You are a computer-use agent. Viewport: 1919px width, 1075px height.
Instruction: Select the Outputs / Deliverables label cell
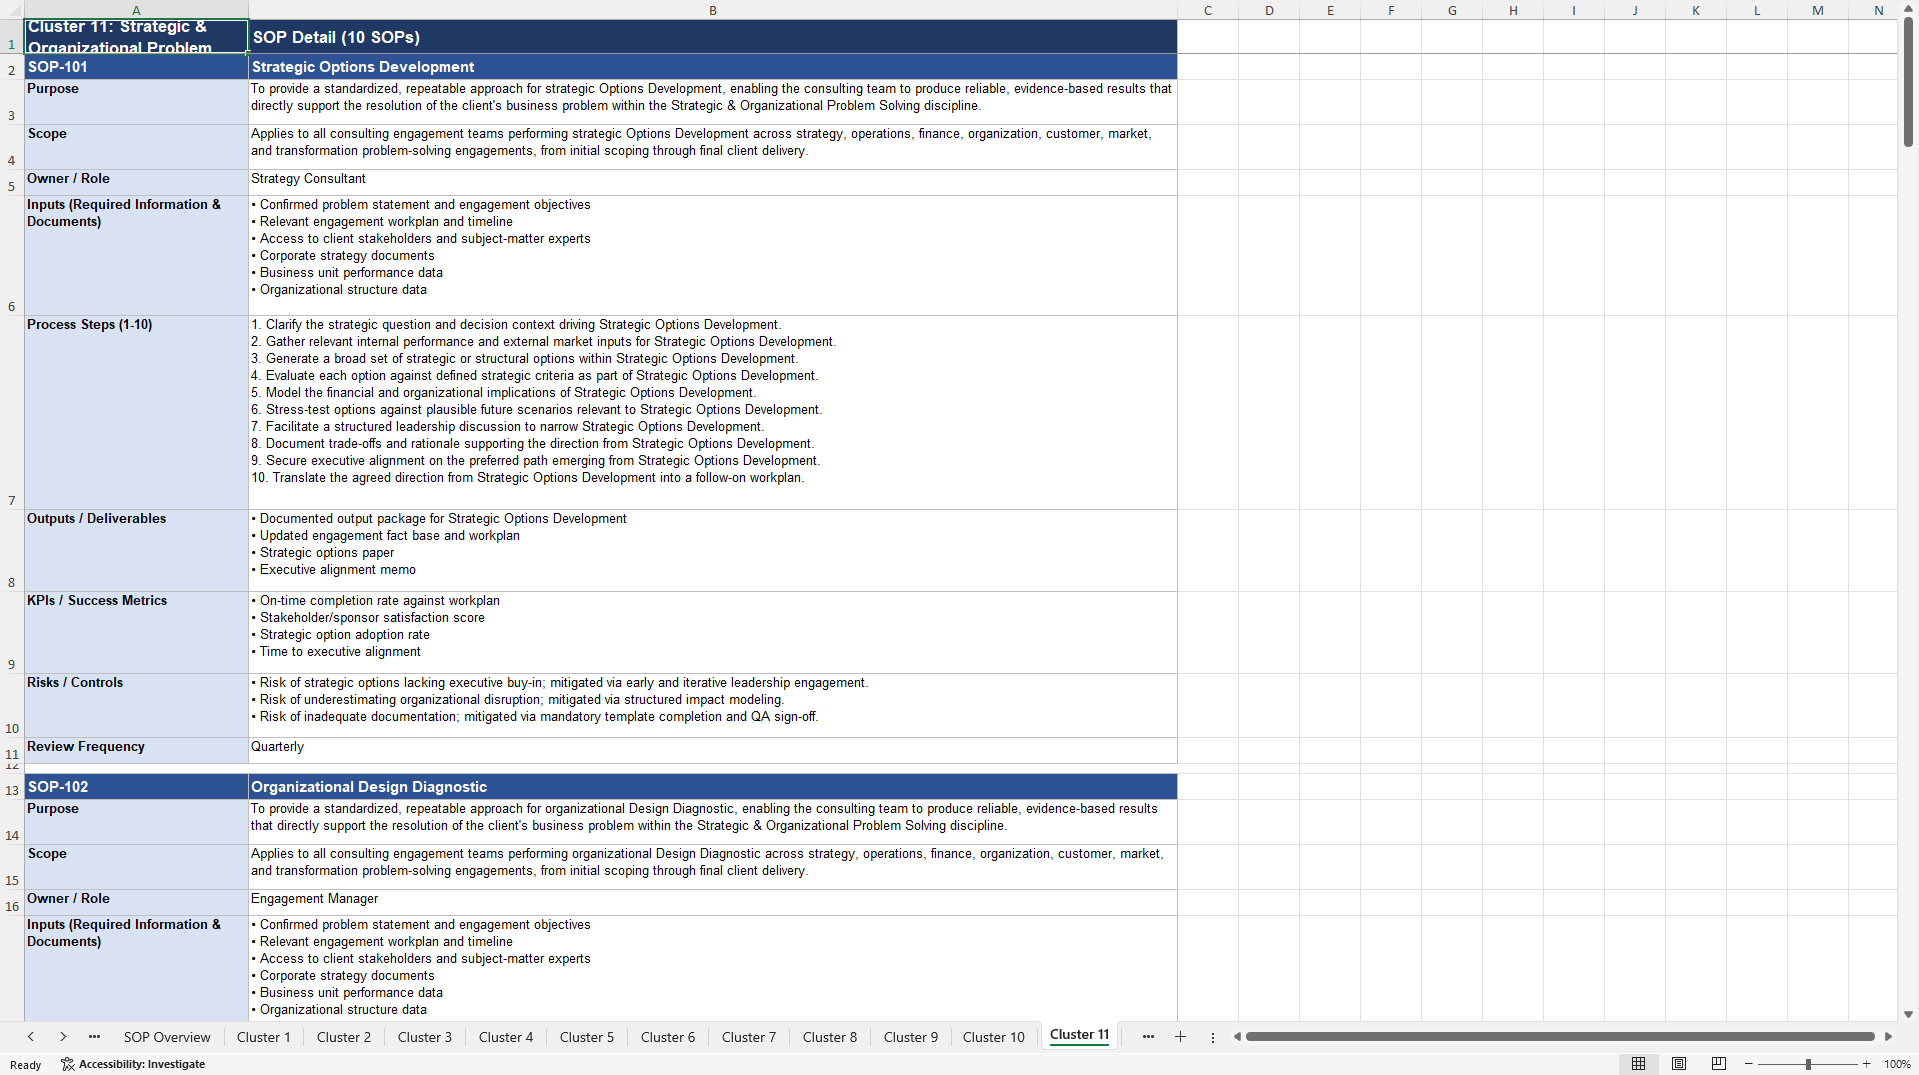pyautogui.click(x=136, y=551)
